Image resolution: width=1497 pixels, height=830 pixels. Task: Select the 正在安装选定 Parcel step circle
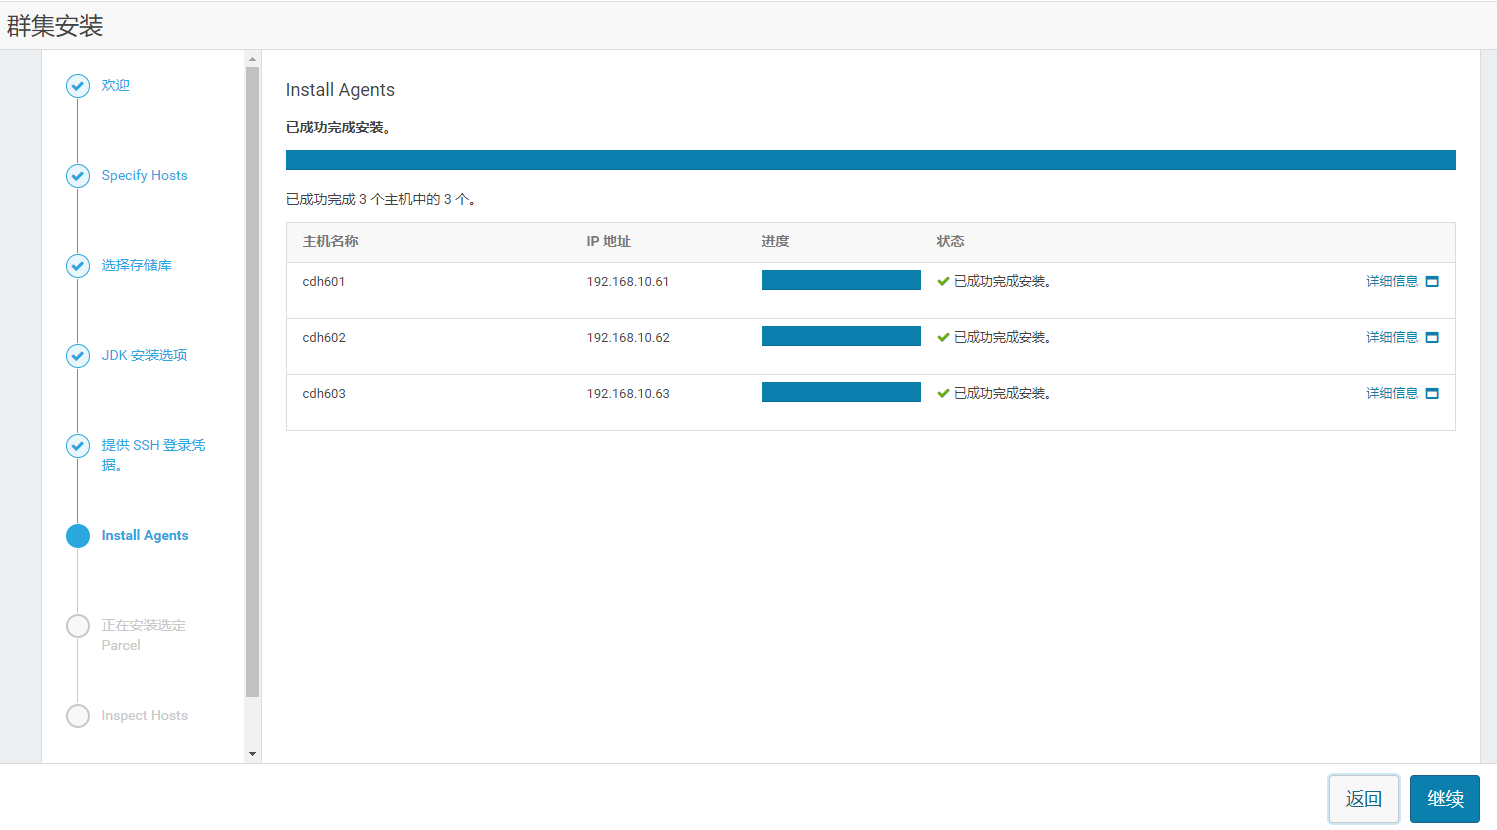[78, 626]
